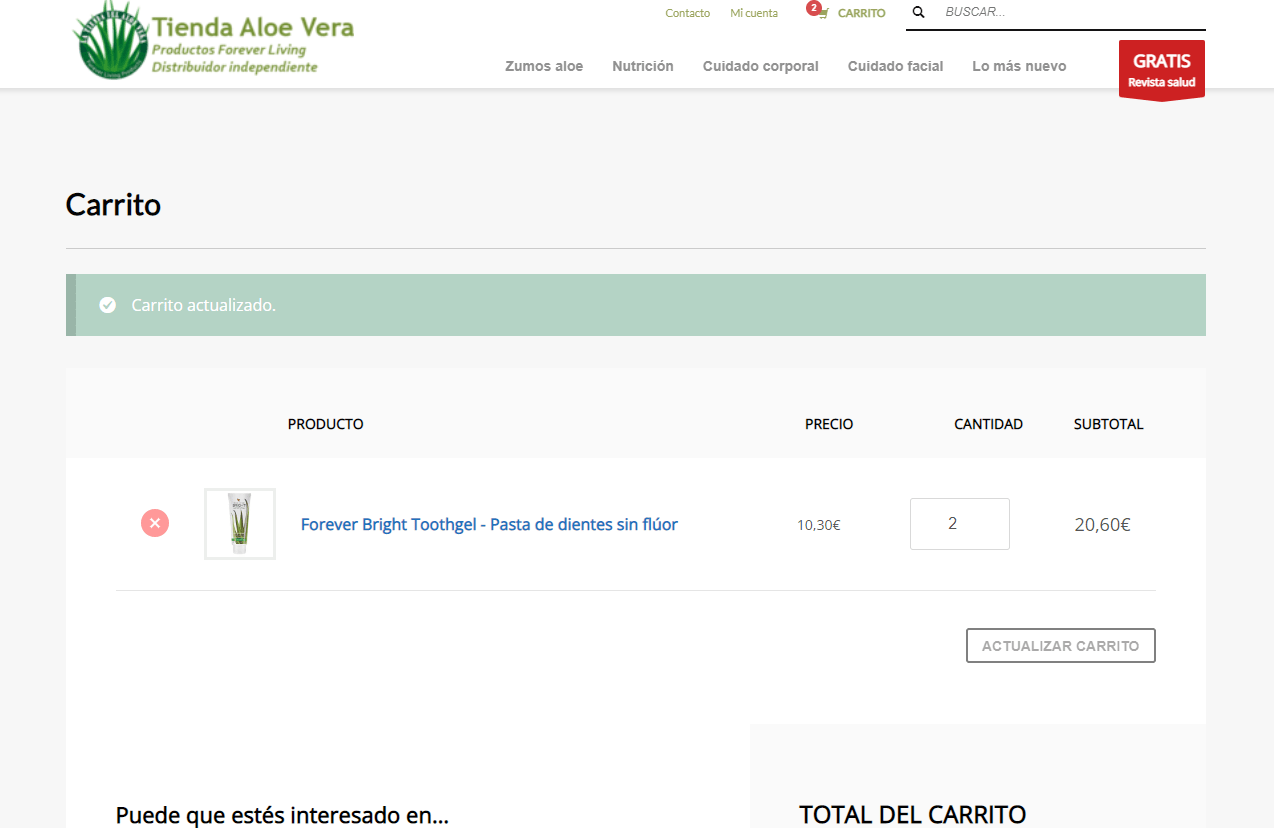Click the GRATIS Revista salud banner
Viewport: 1274px width, 828px height.
coord(1162,70)
